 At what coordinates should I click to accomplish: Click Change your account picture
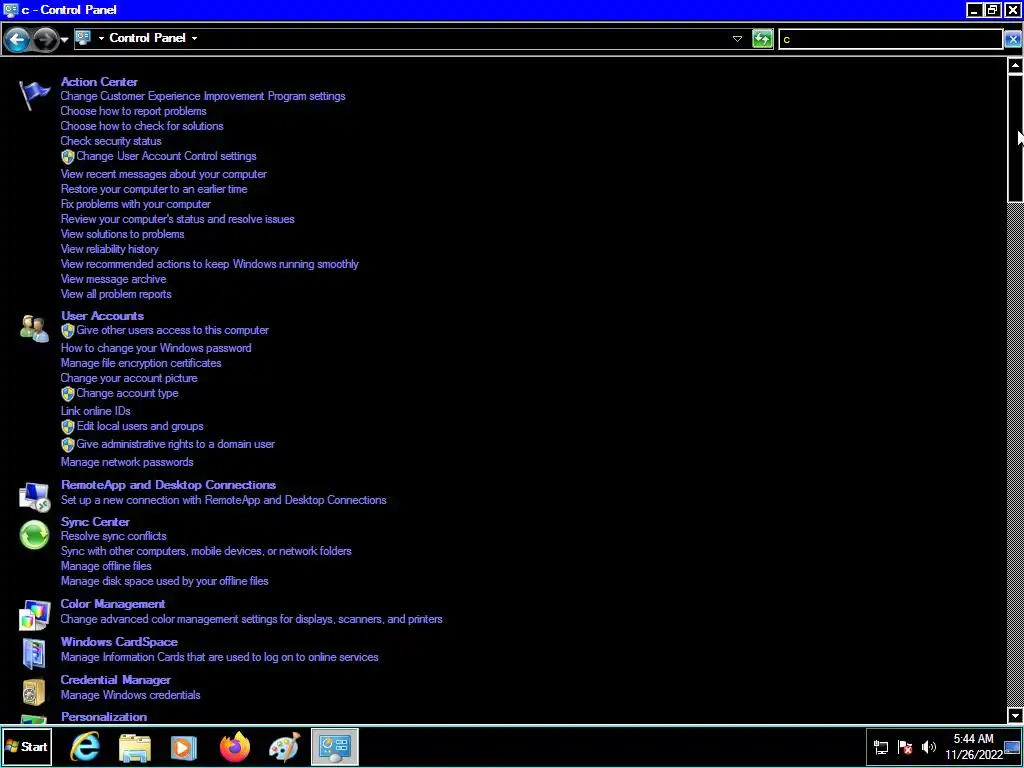129,378
